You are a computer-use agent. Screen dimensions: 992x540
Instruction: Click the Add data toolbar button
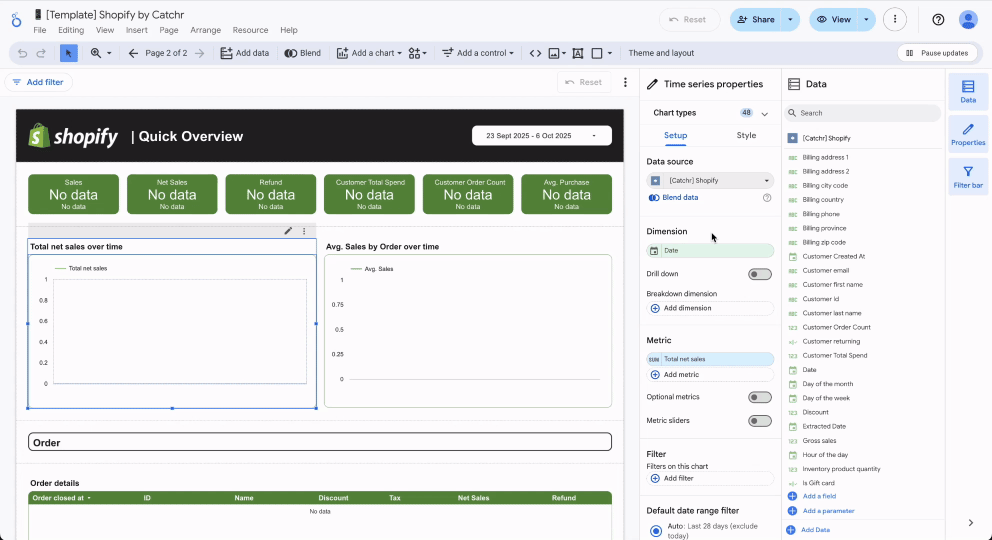[245, 53]
